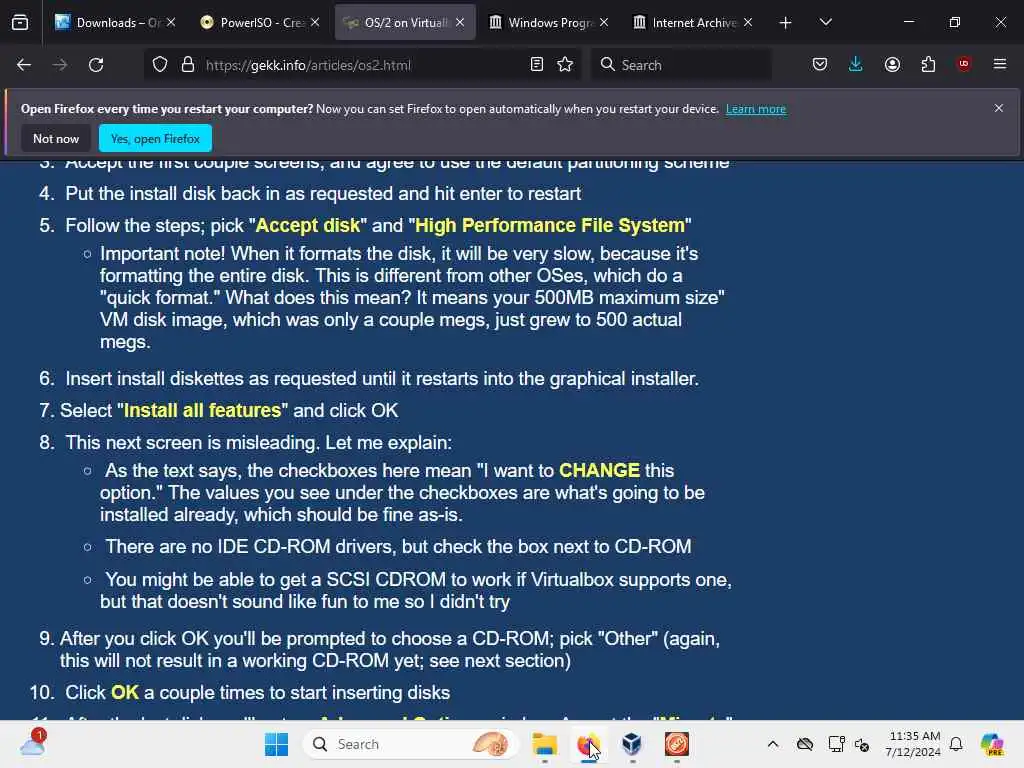Click the taskbar Search box
1024x768 pixels.
click(x=410, y=744)
